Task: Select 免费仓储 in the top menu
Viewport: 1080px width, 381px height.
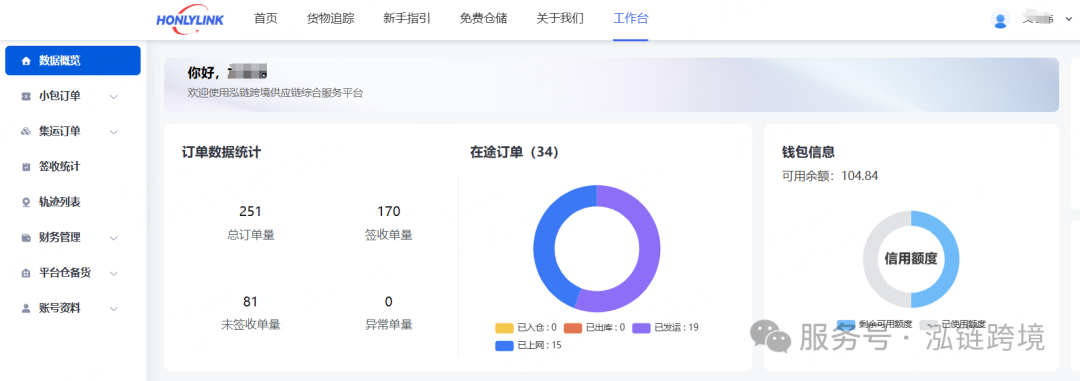Action: point(483,19)
